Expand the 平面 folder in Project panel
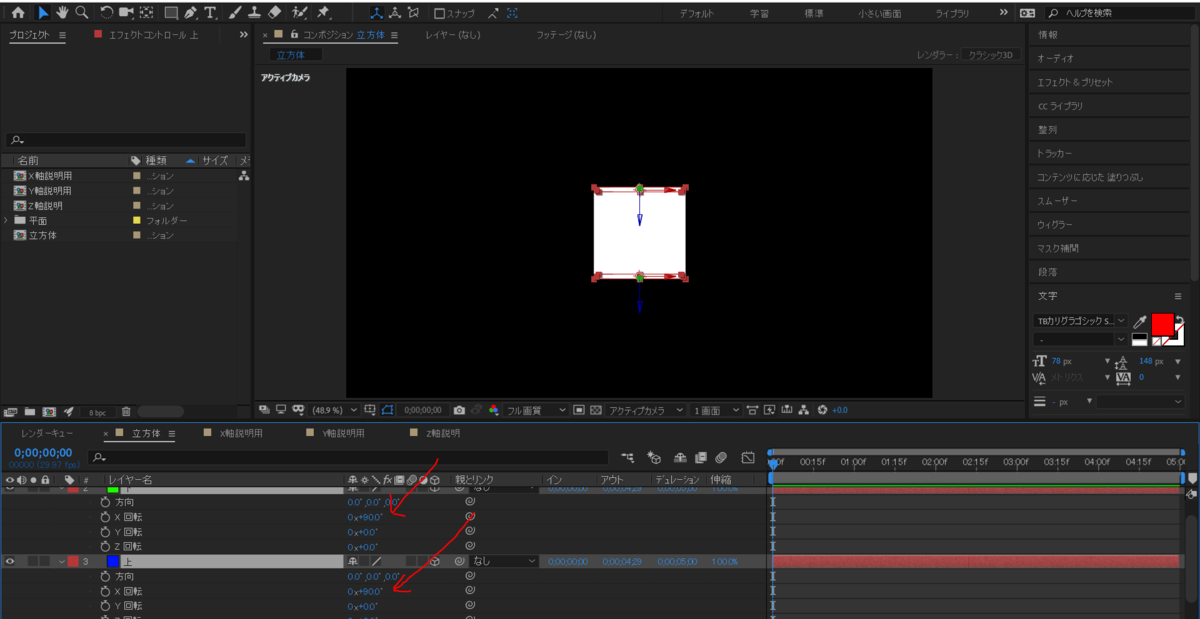The image size is (1200, 619). (x=6, y=220)
